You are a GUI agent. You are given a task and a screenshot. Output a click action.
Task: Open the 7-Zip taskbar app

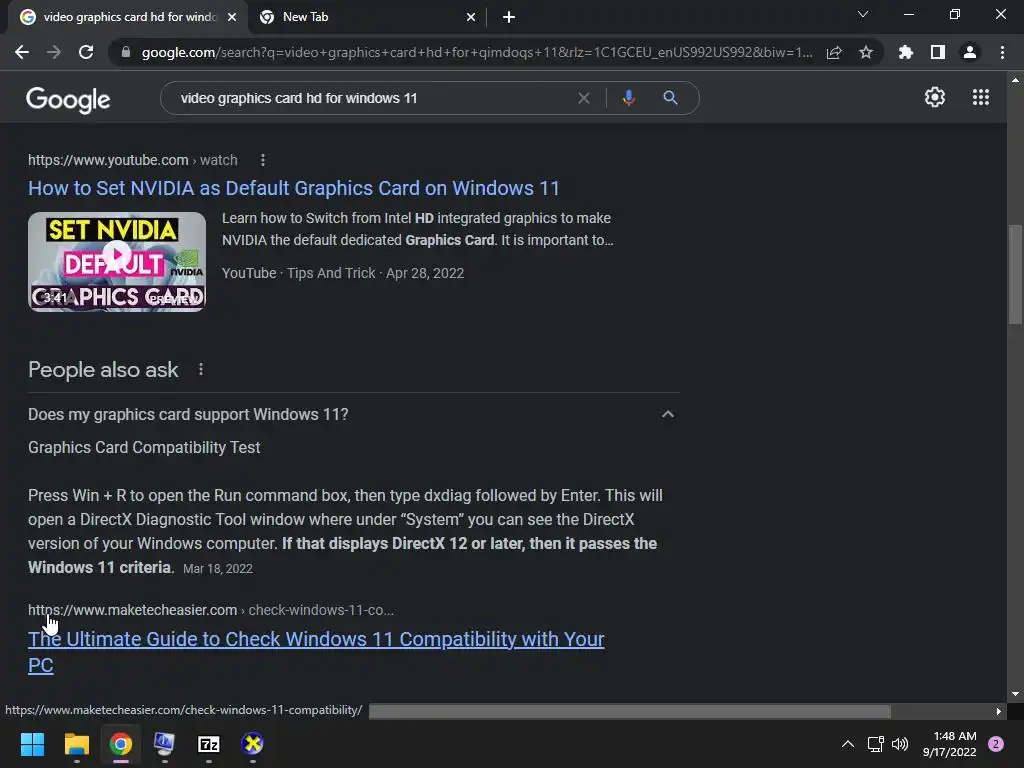pos(209,744)
